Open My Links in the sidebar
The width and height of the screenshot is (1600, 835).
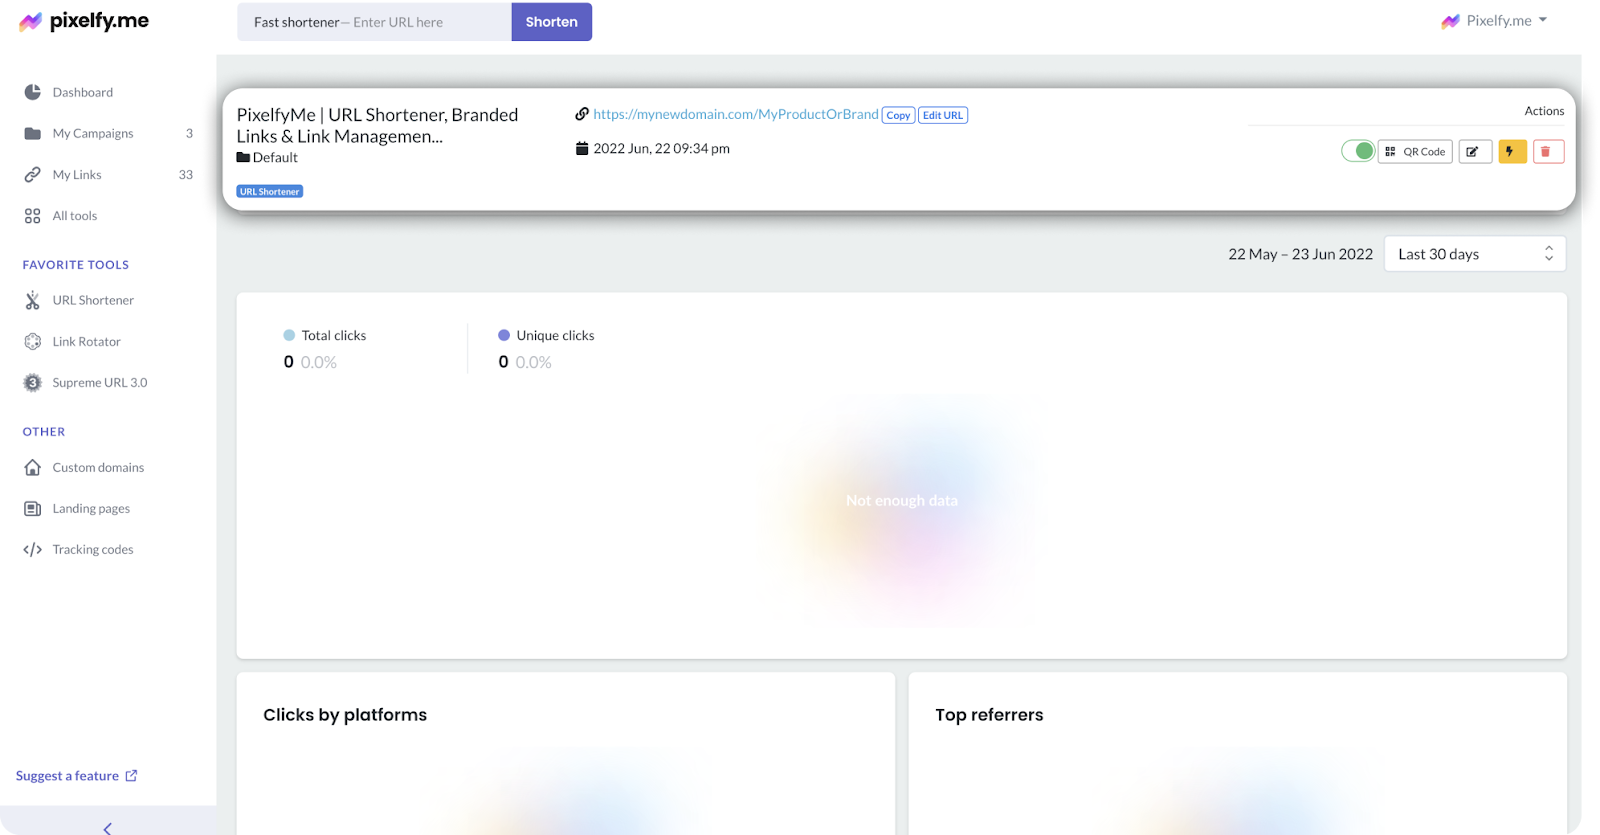[x=77, y=174]
